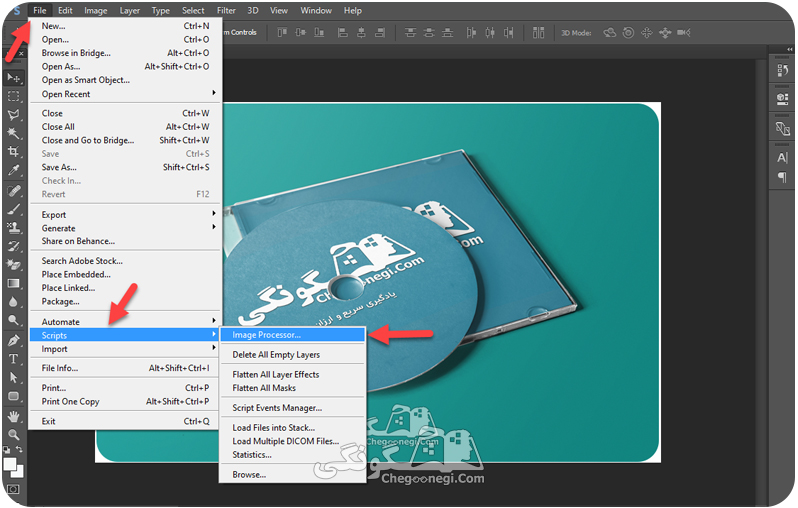
Task: Select the Eyedropper tool
Action: click(x=14, y=170)
